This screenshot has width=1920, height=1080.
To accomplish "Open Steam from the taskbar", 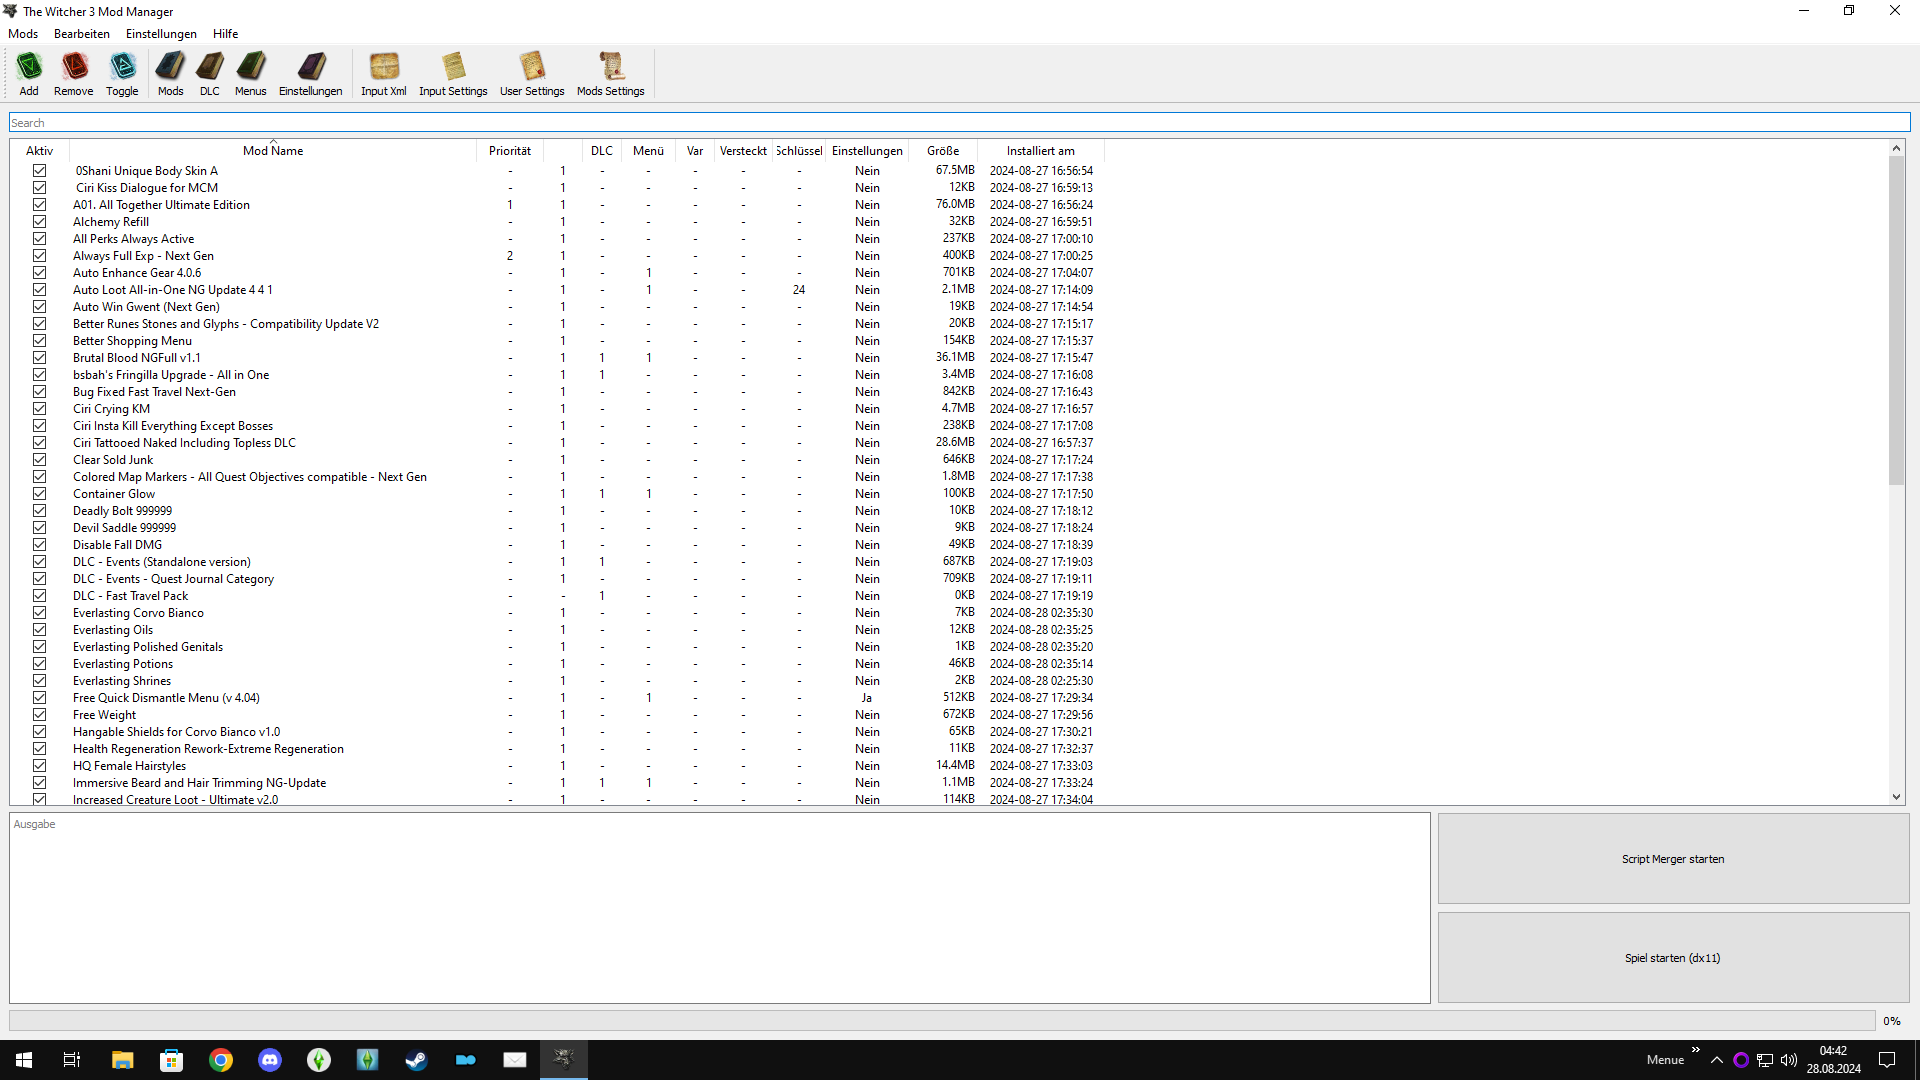I will pyautogui.click(x=417, y=1060).
